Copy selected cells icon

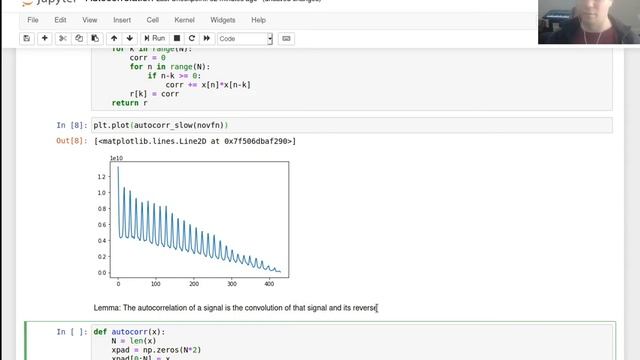click(79, 38)
